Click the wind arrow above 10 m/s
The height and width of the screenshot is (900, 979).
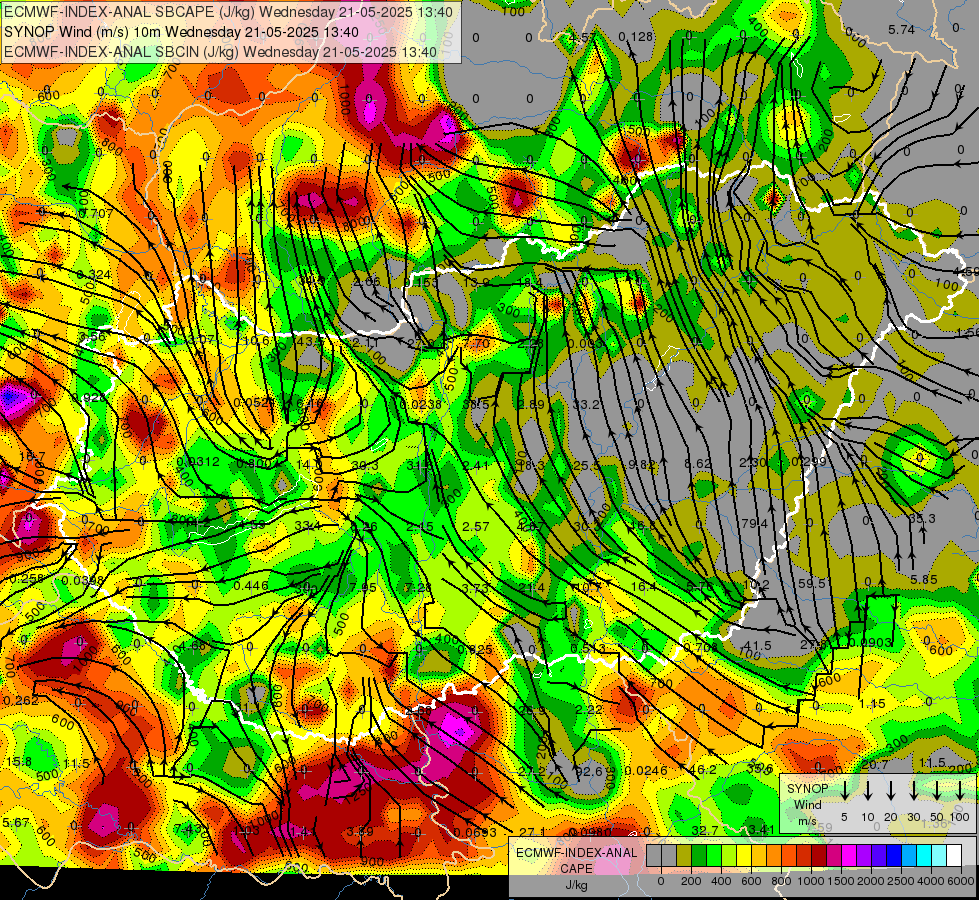[867, 791]
